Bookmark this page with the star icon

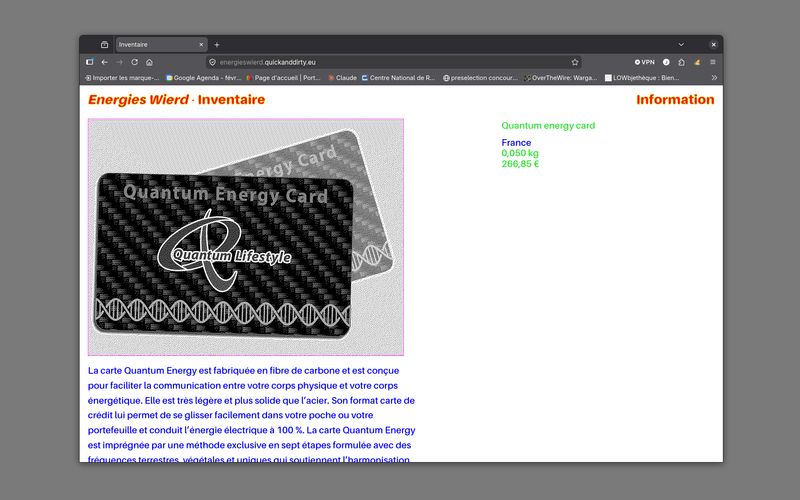[x=575, y=62]
